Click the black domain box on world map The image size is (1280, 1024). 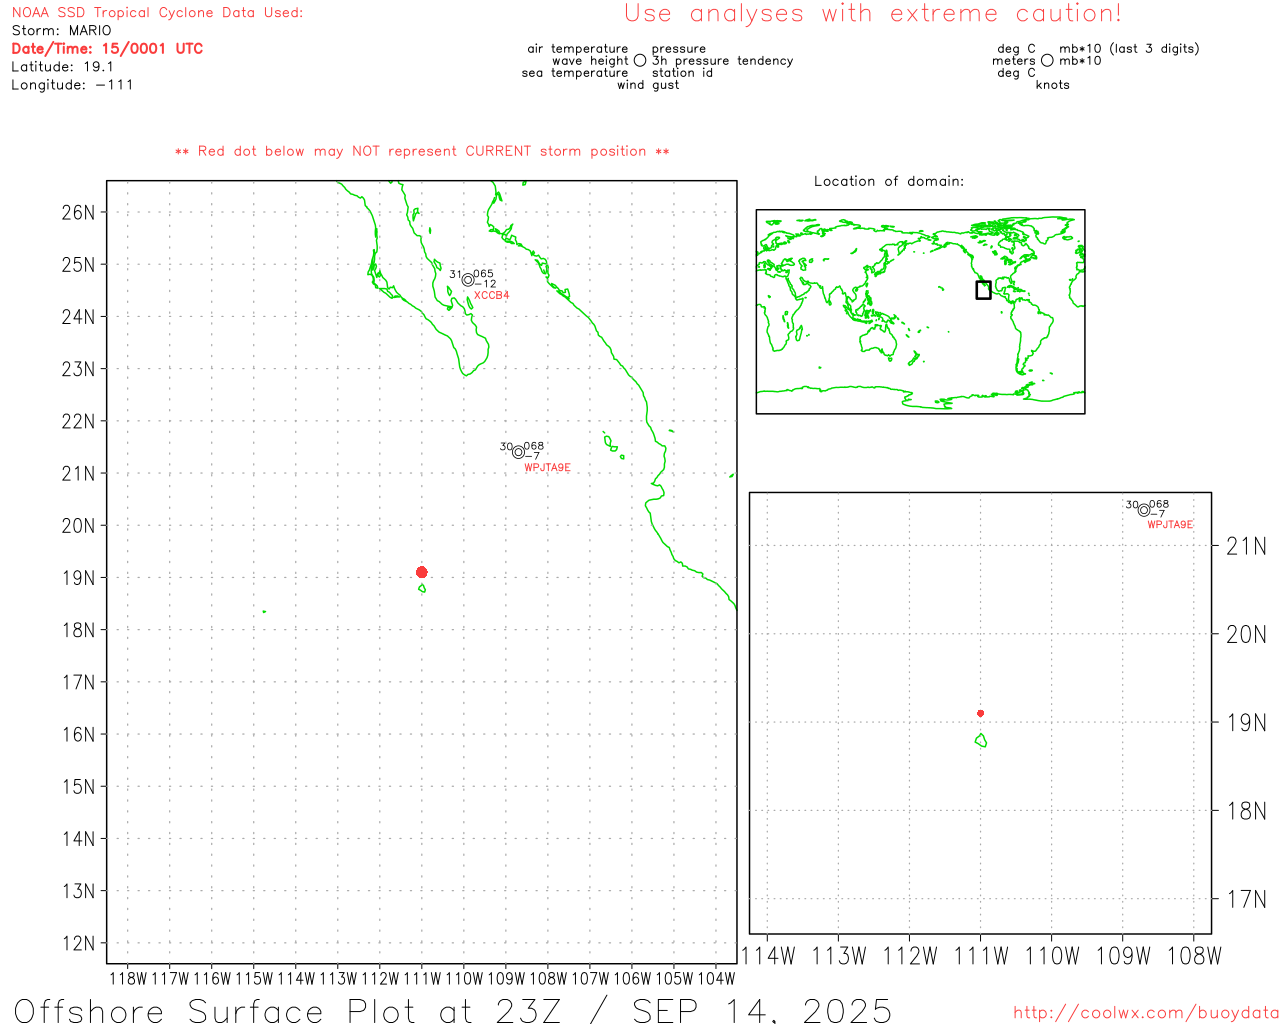click(983, 290)
